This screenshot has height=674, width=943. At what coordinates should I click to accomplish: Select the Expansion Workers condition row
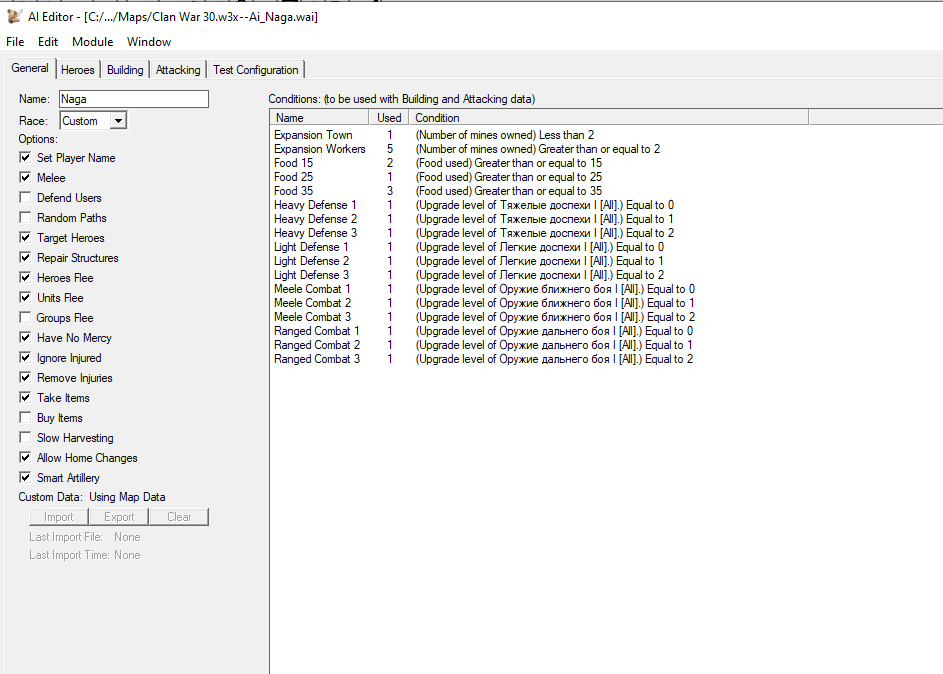coord(319,149)
